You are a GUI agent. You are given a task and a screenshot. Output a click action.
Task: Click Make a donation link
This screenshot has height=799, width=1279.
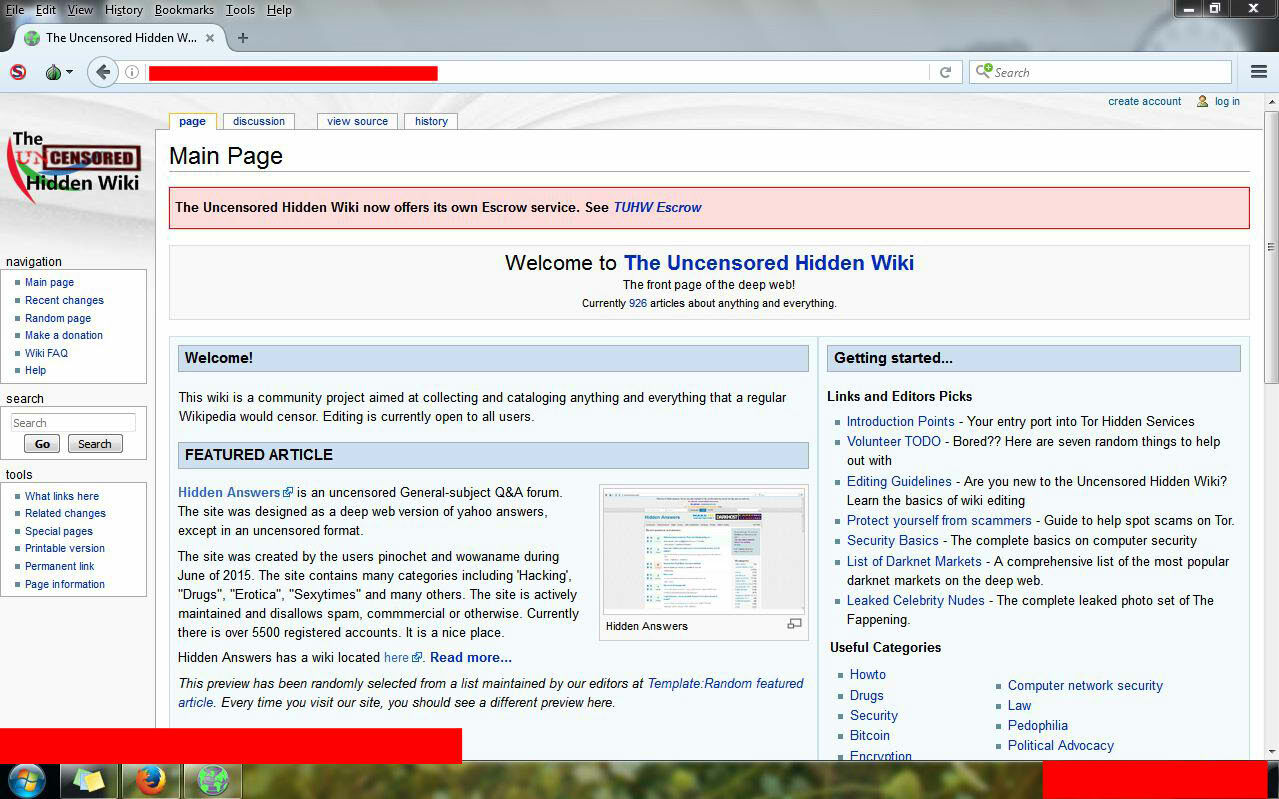pos(64,335)
